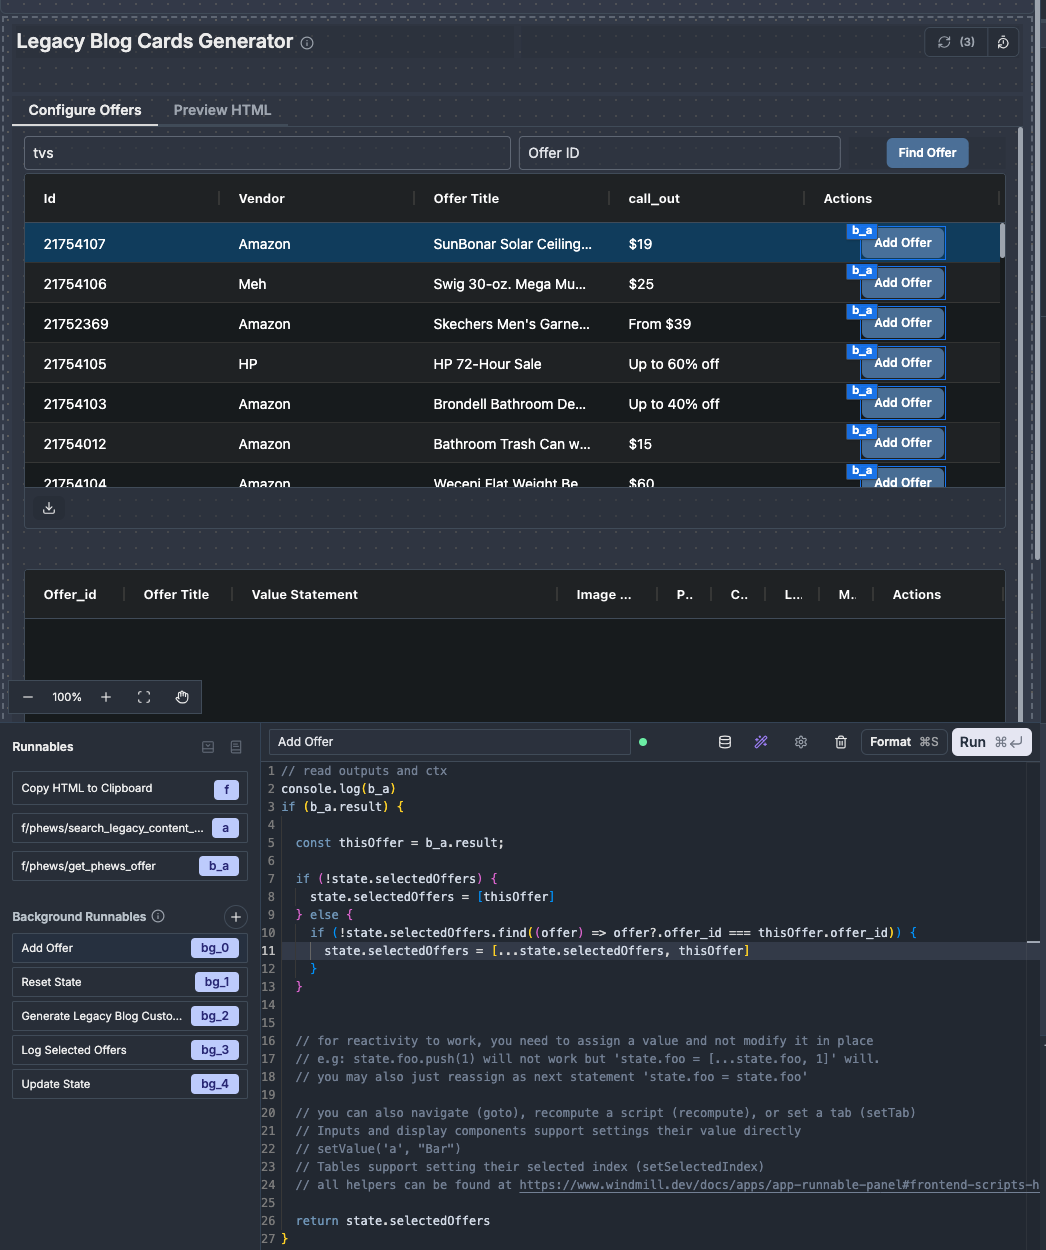Delete the script with trash icon

click(841, 742)
